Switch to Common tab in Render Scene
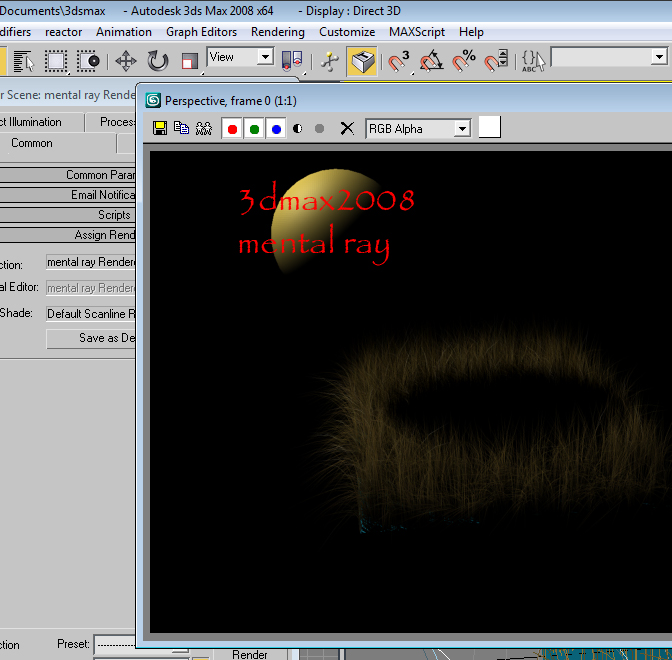Image resolution: width=672 pixels, height=660 pixels. [32, 143]
